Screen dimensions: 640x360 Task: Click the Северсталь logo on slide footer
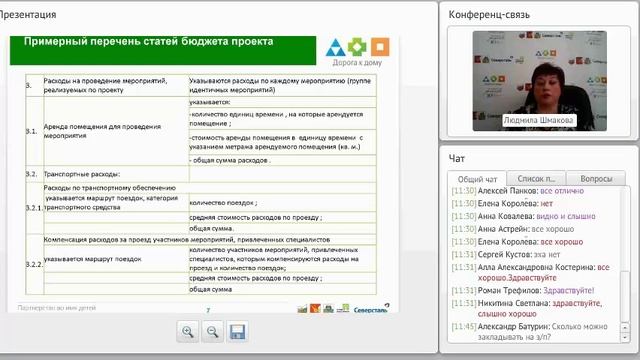point(371,309)
